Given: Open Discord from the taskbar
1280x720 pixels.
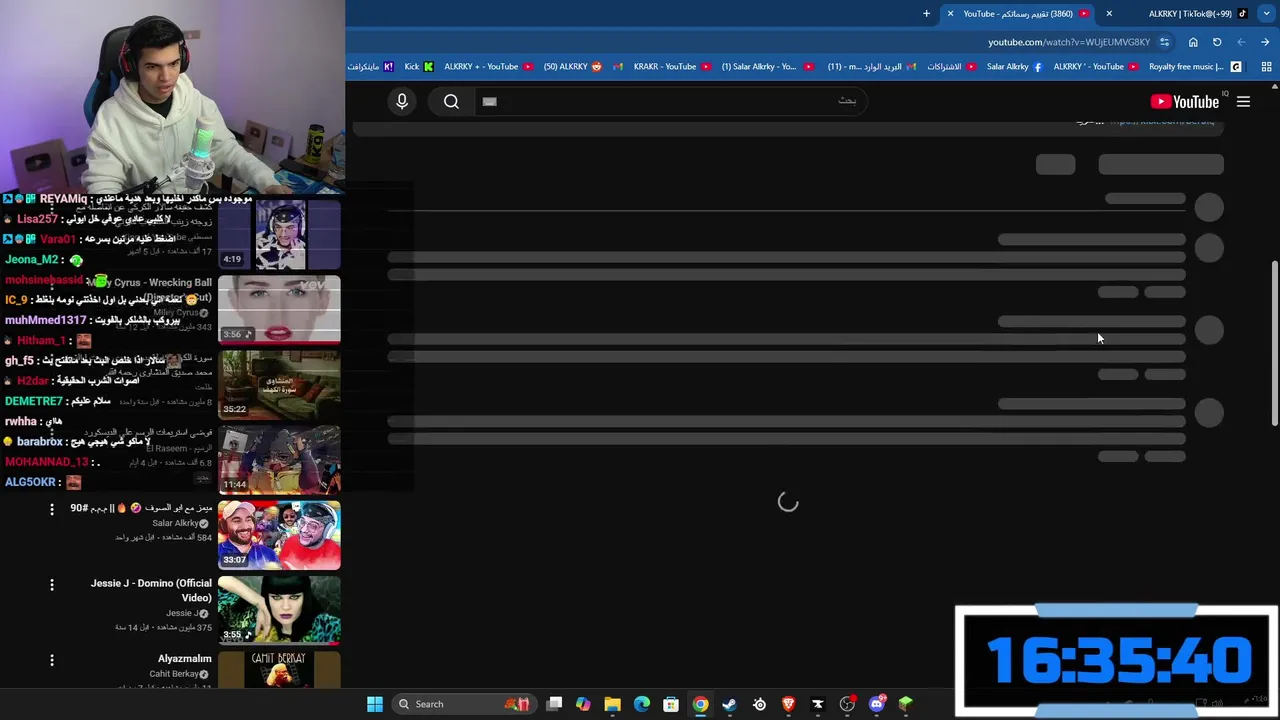Looking at the screenshot, I should pyautogui.click(x=877, y=704).
